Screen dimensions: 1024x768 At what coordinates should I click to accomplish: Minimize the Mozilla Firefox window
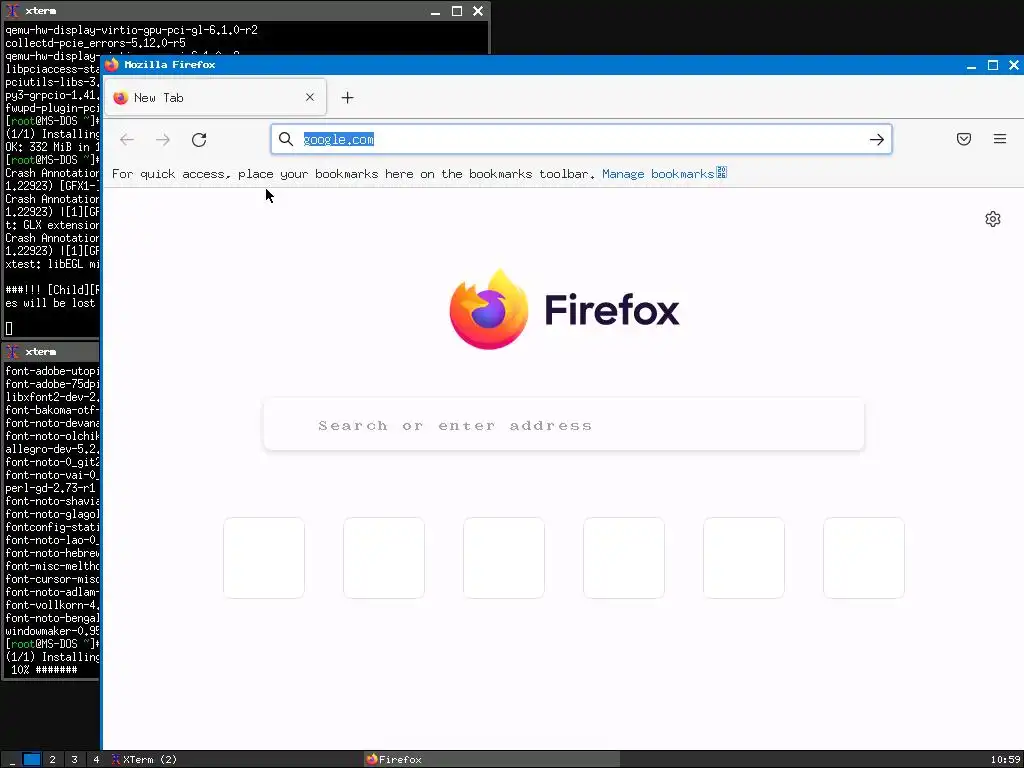click(972, 65)
